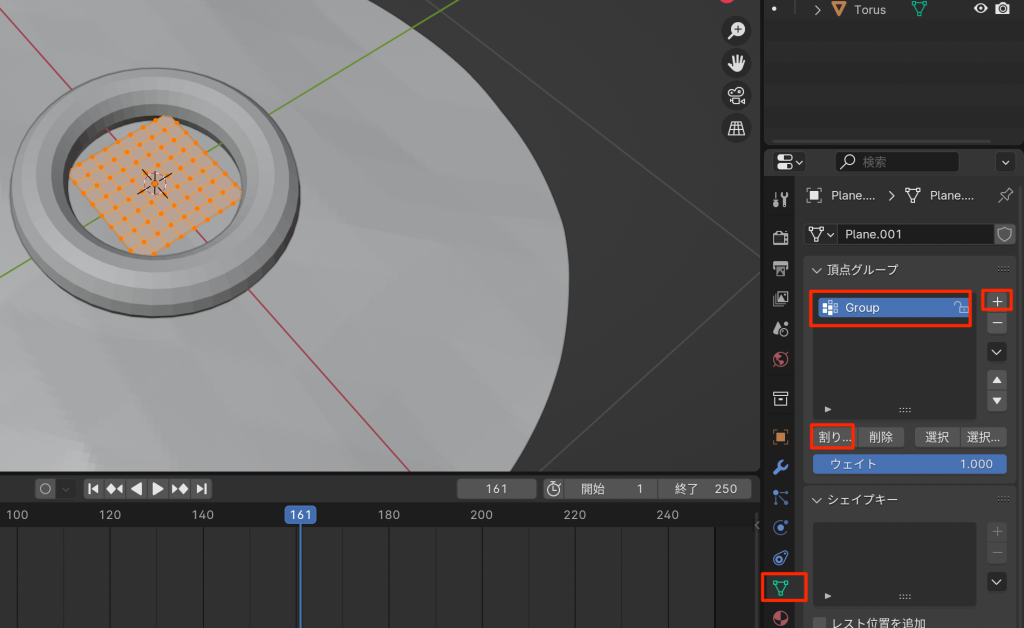The width and height of the screenshot is (1024, 628).
Task: Enable the レスト位置を追加 checkbox
Action: pos(820,623)
